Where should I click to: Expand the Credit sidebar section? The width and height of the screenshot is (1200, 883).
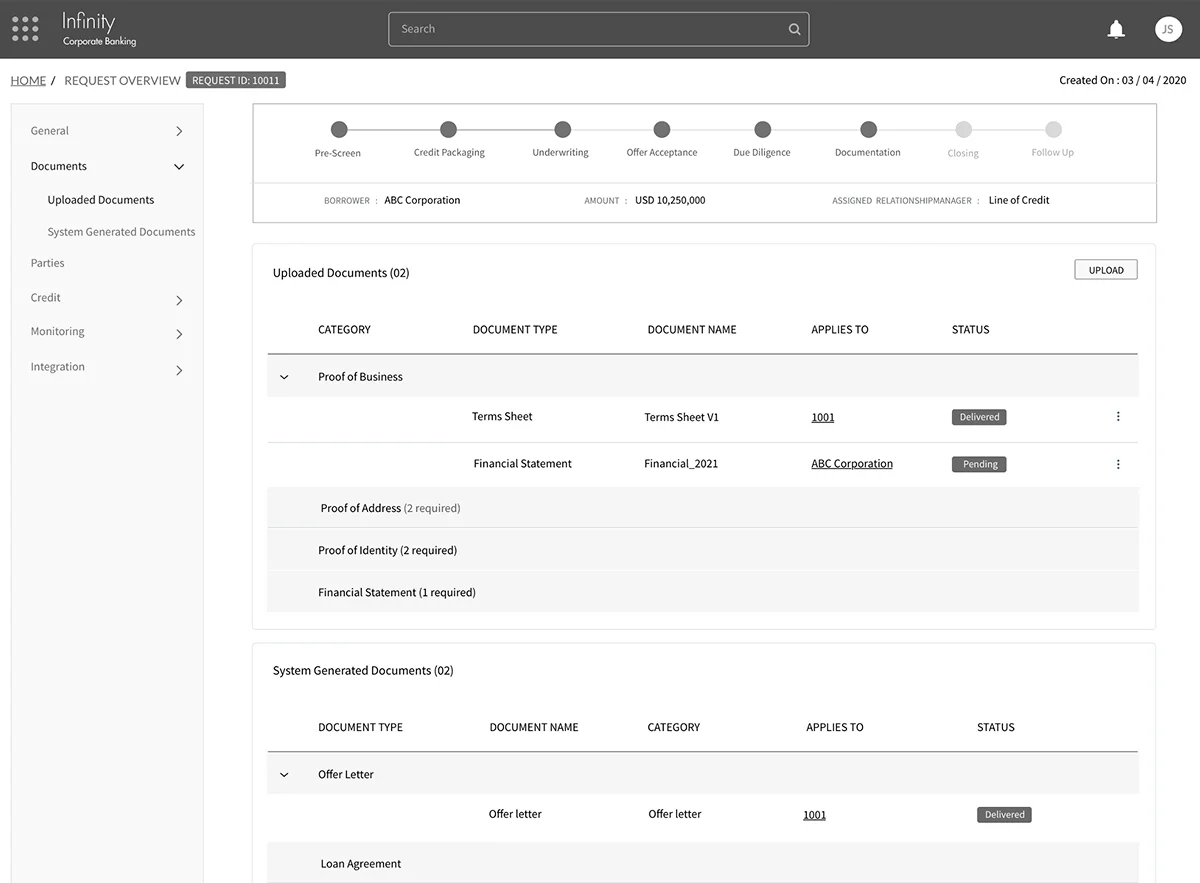(179, 300)
